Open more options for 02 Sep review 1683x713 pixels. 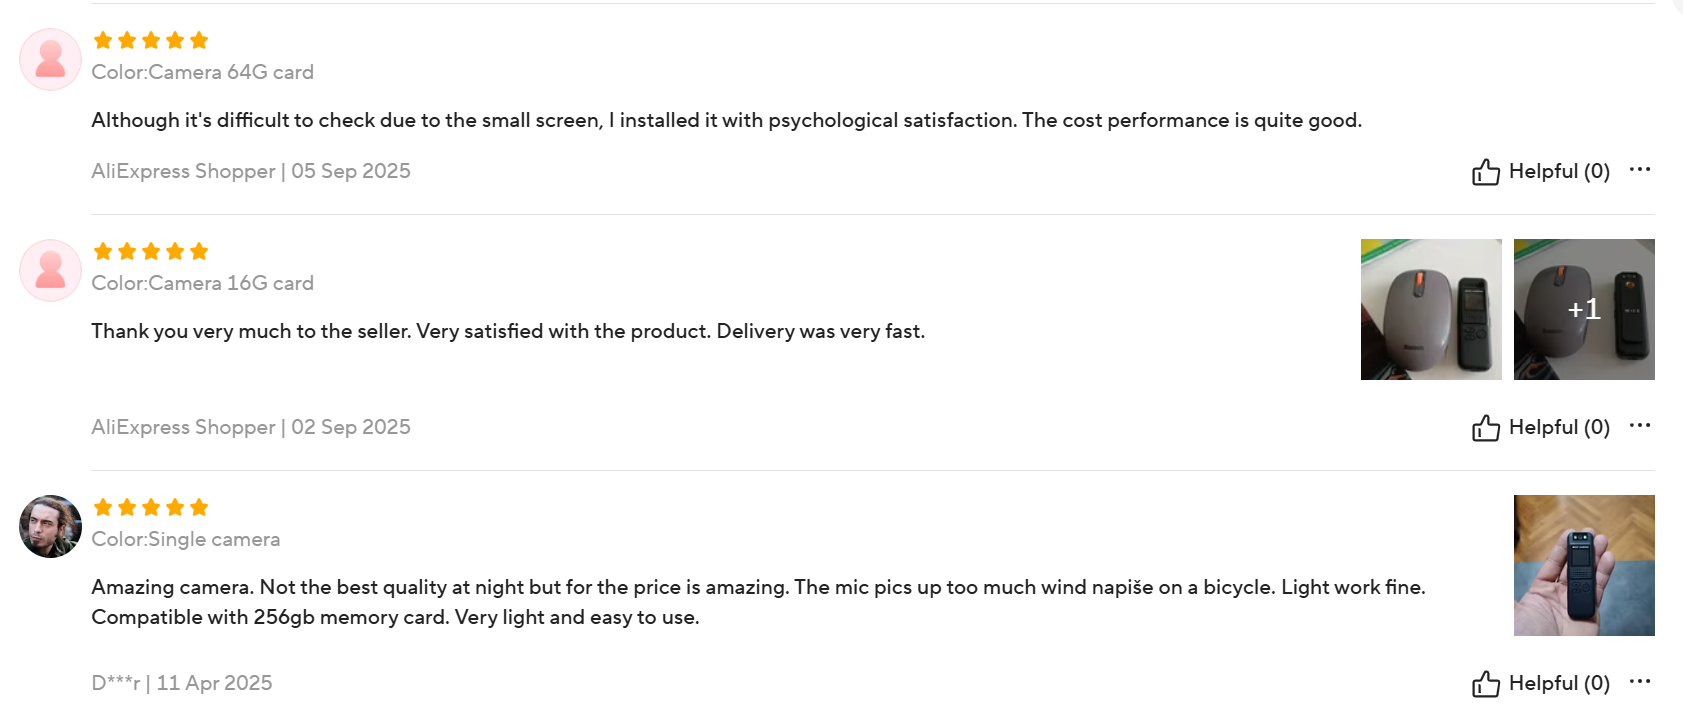[x=1639, y=426]
